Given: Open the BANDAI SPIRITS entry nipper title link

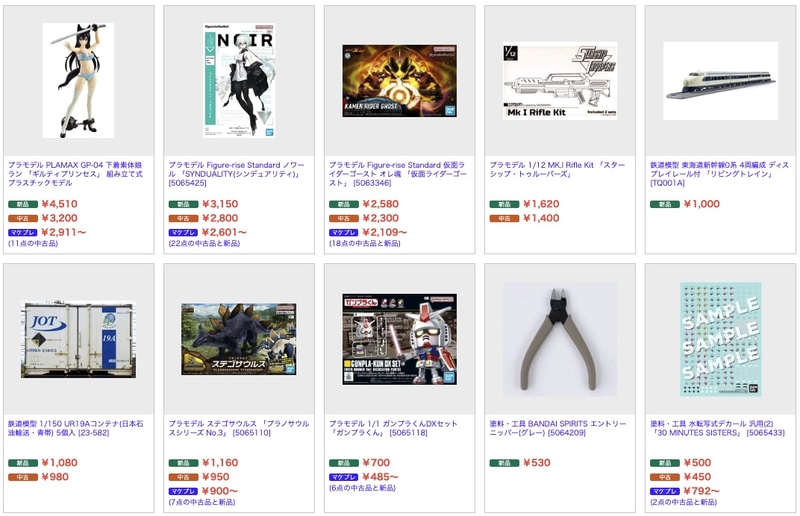Looking at the screenshot, I should [558, 428].
